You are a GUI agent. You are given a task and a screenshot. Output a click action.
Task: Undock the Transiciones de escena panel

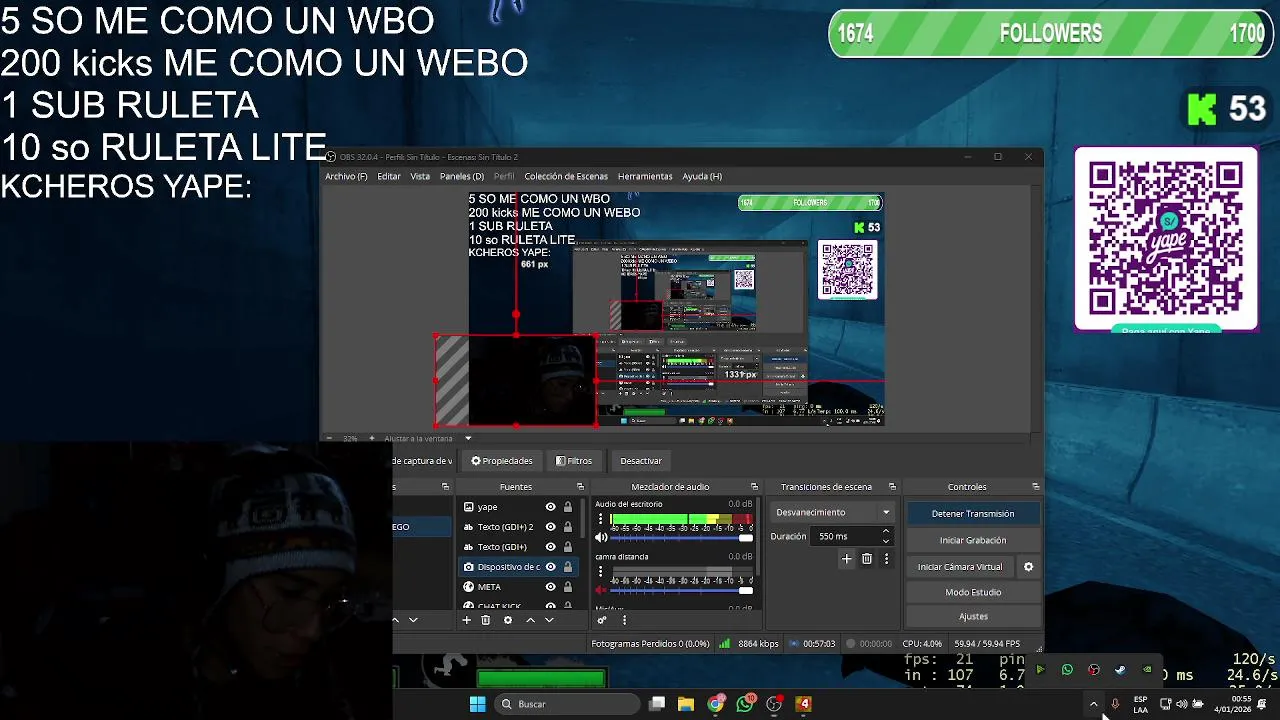pyautogui.click(x=892, y=487)
